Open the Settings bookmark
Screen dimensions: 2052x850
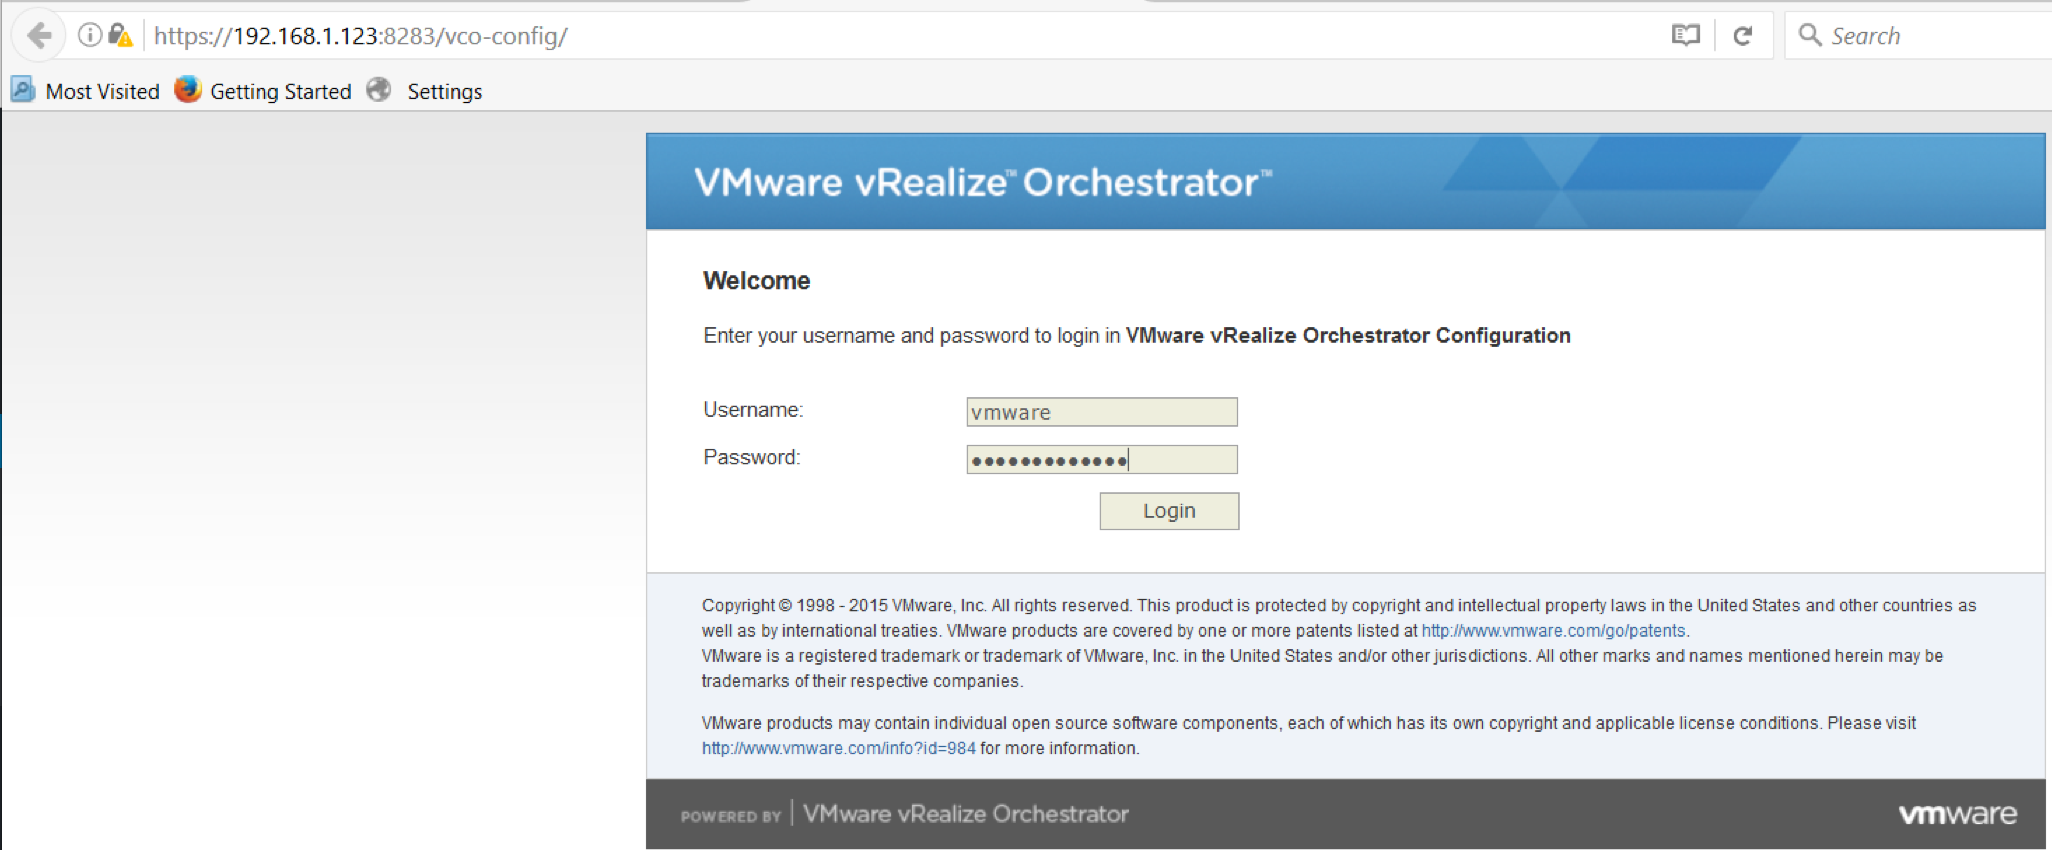pos(445,91)
